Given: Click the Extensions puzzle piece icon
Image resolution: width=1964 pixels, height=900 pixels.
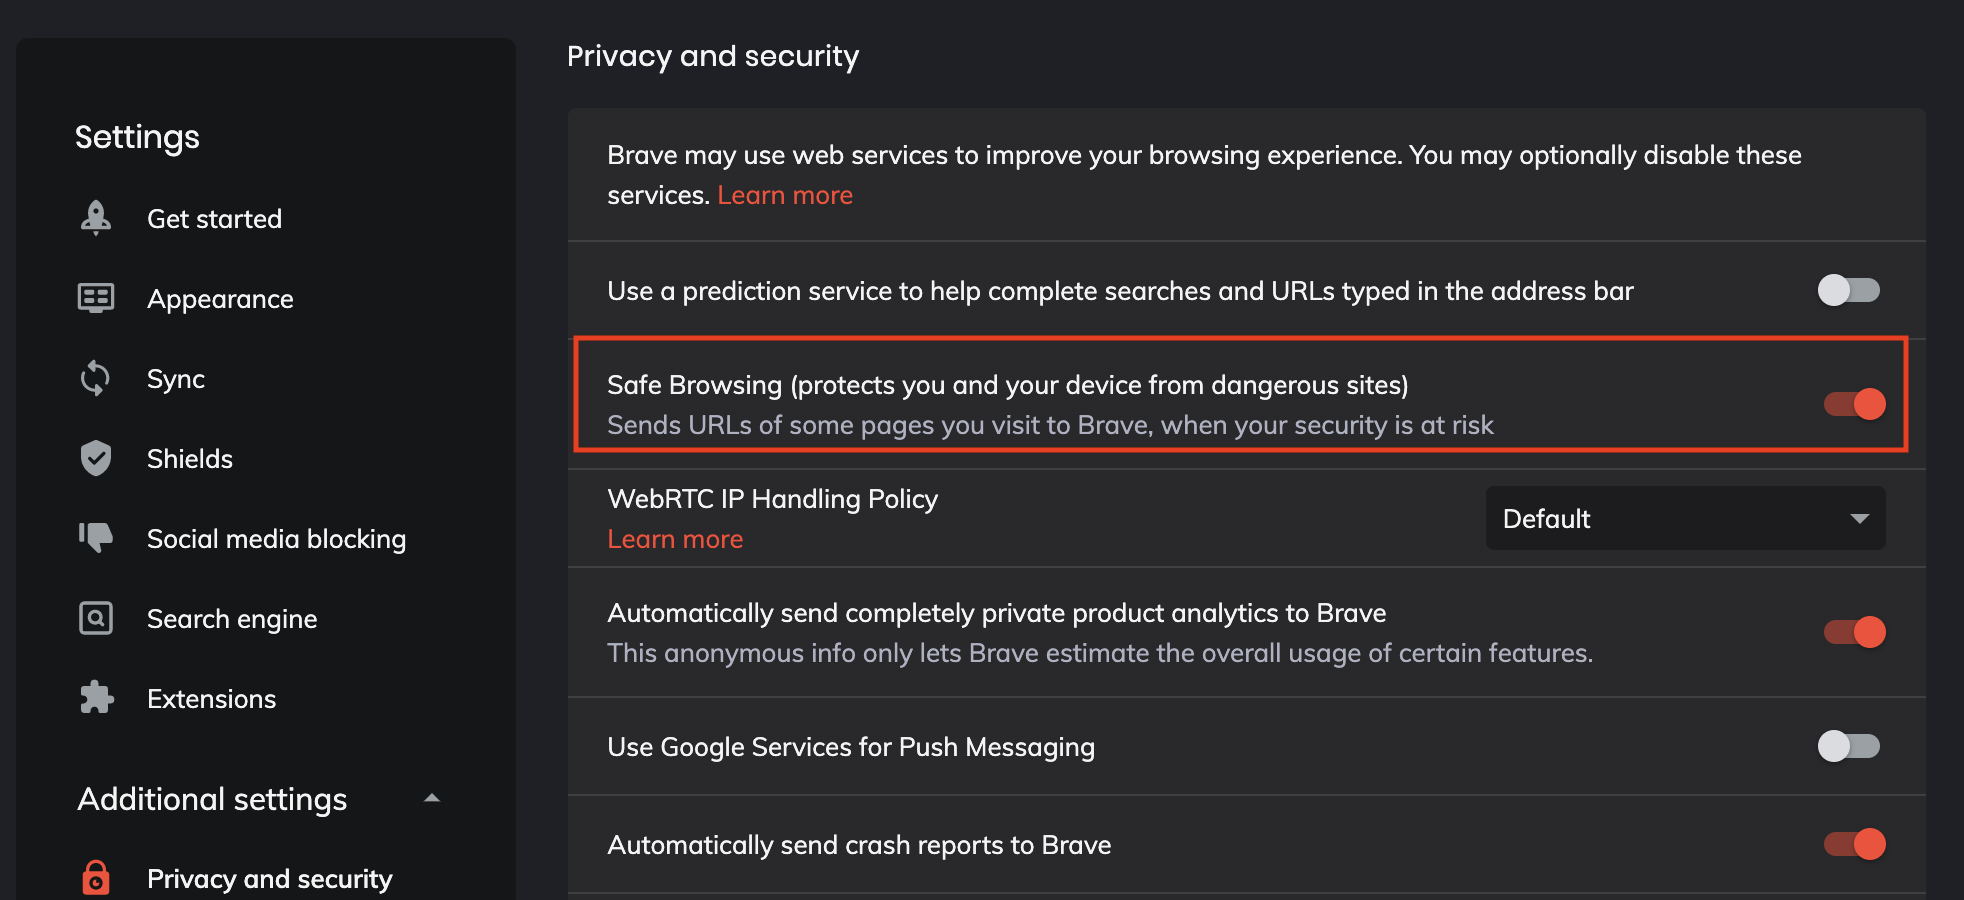Looking at the screenshot, I should coord(96,698).
